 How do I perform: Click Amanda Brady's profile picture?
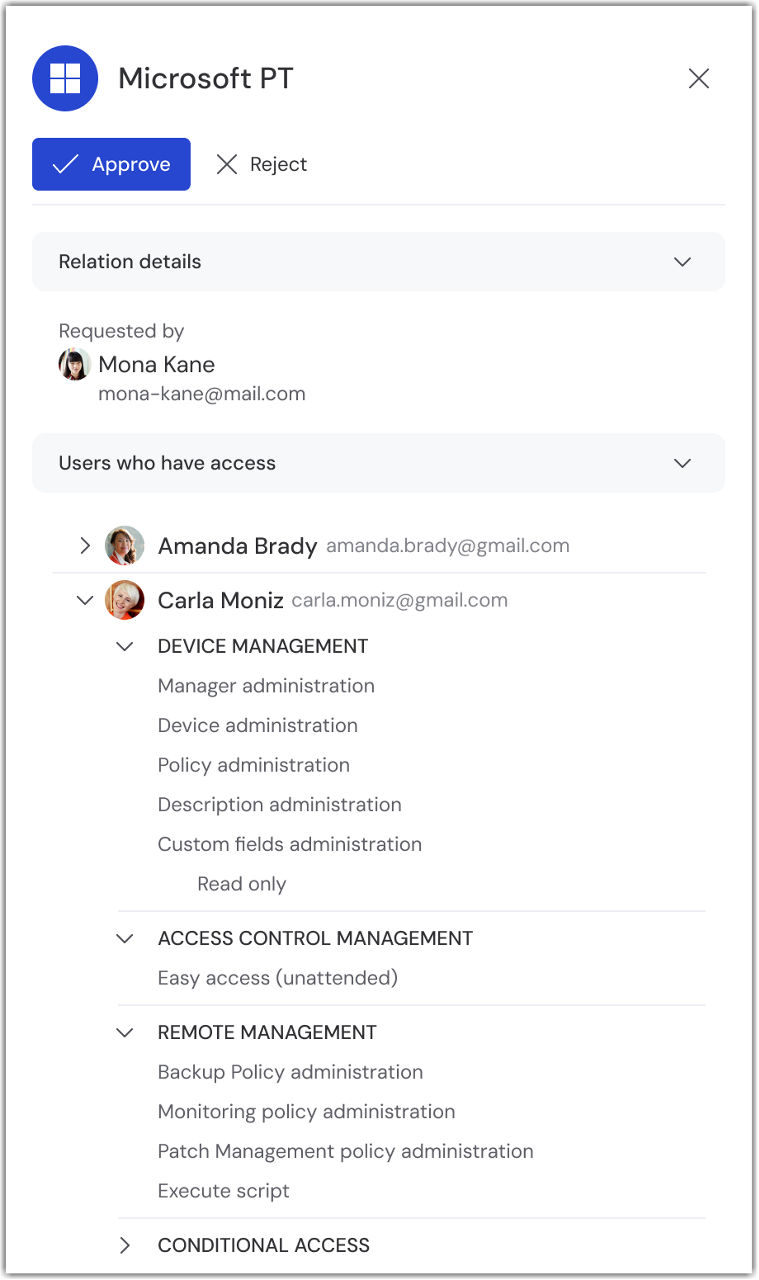click(x=125, y=546)
